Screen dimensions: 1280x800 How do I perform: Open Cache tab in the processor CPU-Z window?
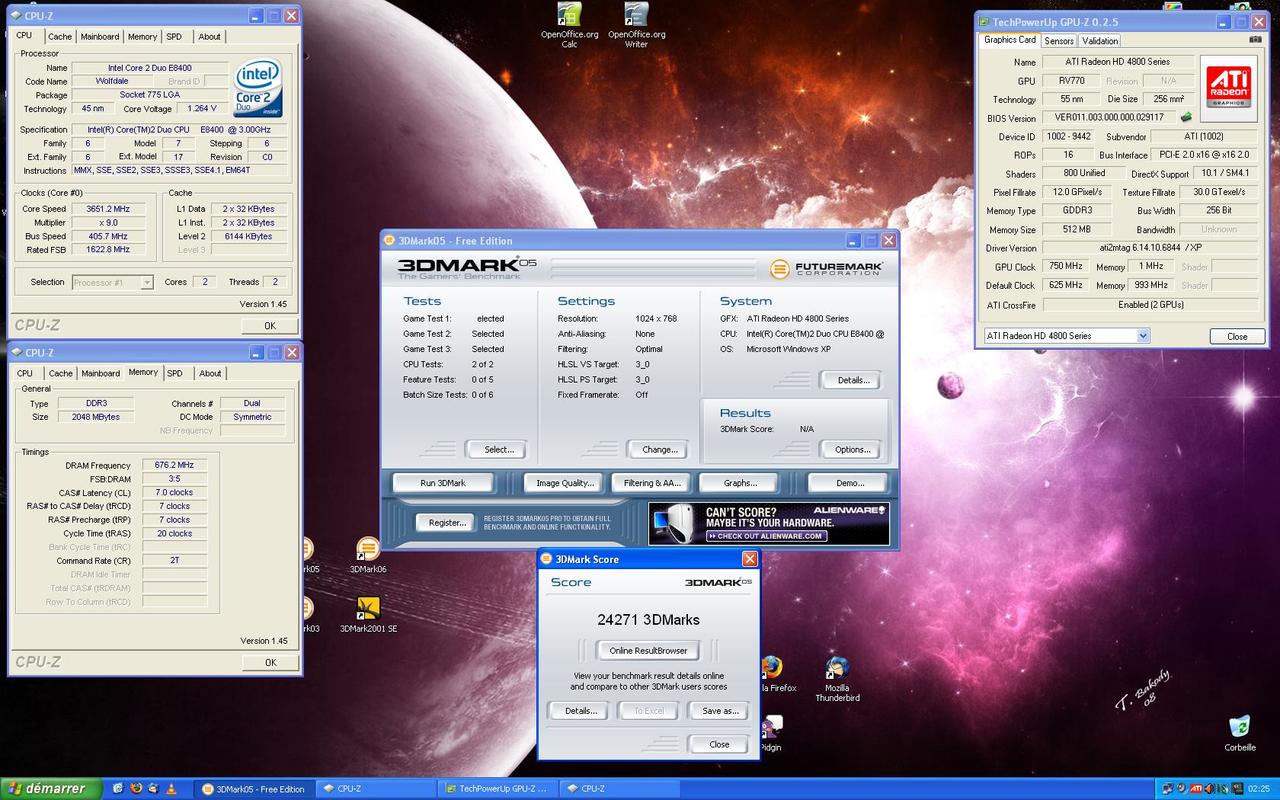point(60,36)
